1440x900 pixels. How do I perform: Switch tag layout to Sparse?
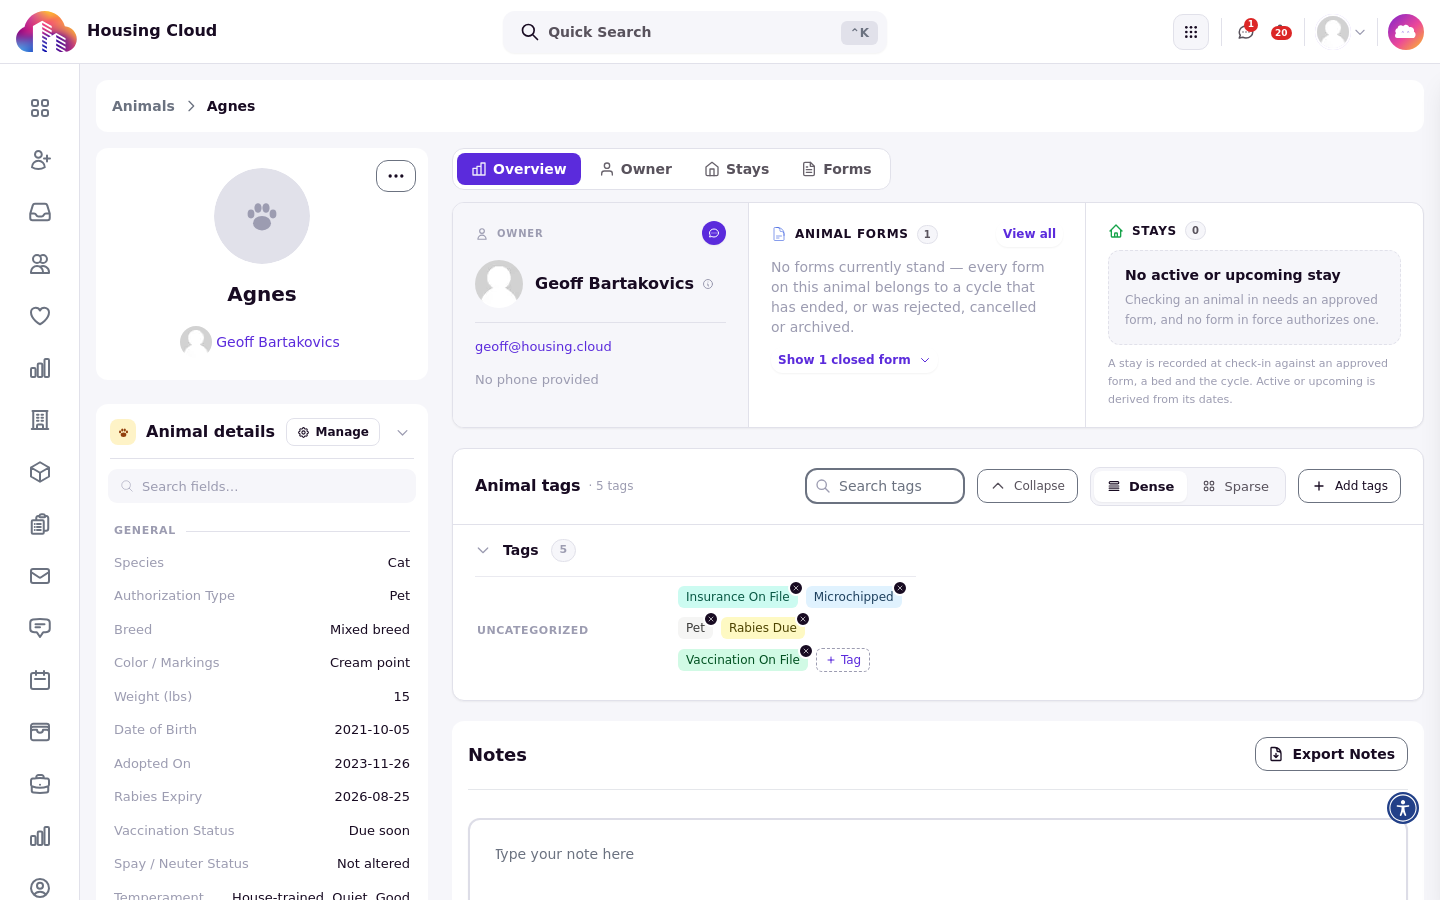point(1235,486)
